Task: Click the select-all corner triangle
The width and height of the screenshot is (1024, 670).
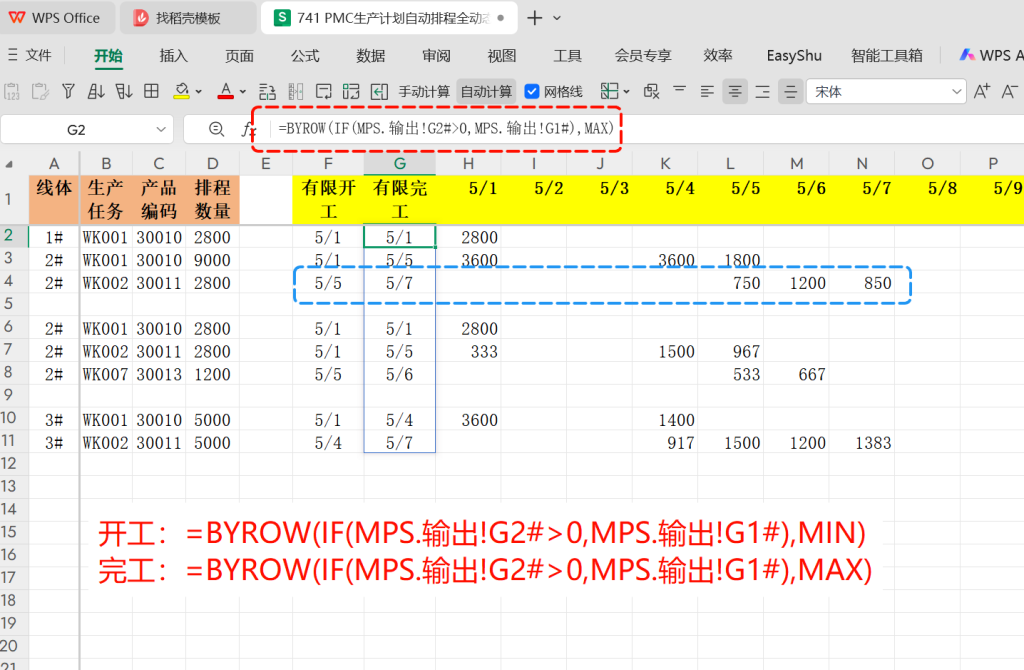Action: click(x=9, y=164)
